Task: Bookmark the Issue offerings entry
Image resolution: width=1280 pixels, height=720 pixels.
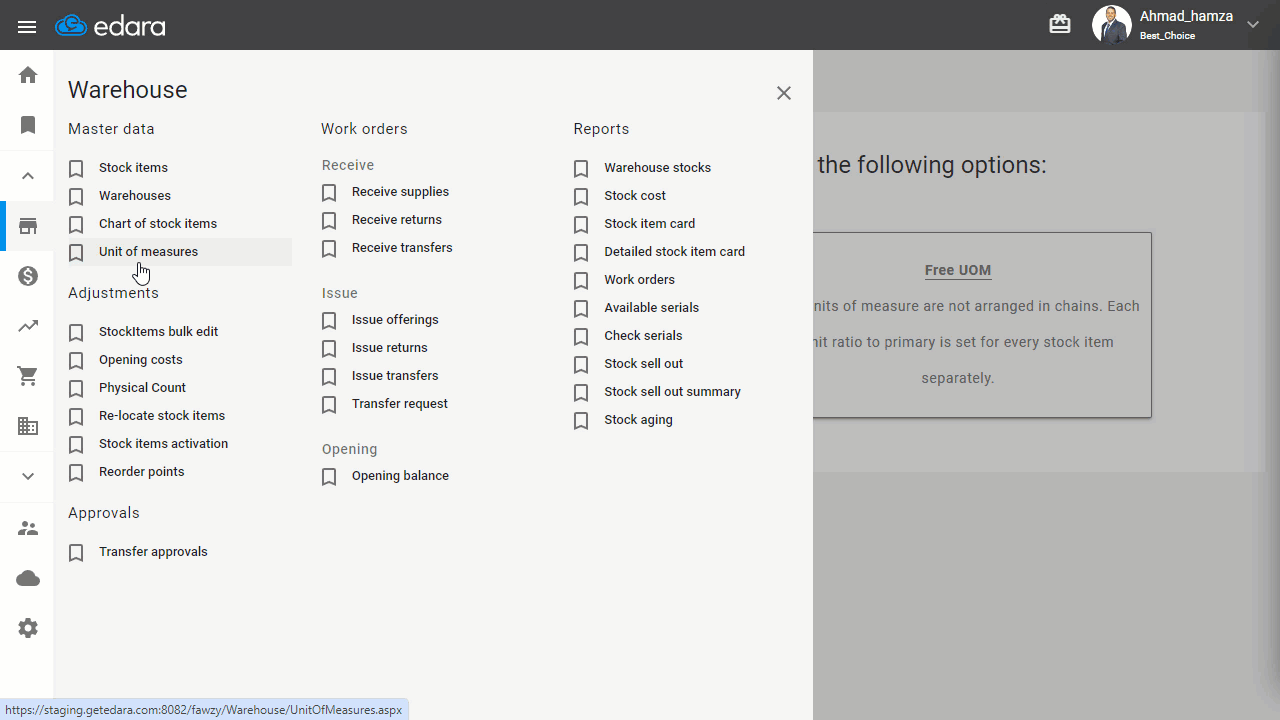Action: pos(329,321)
